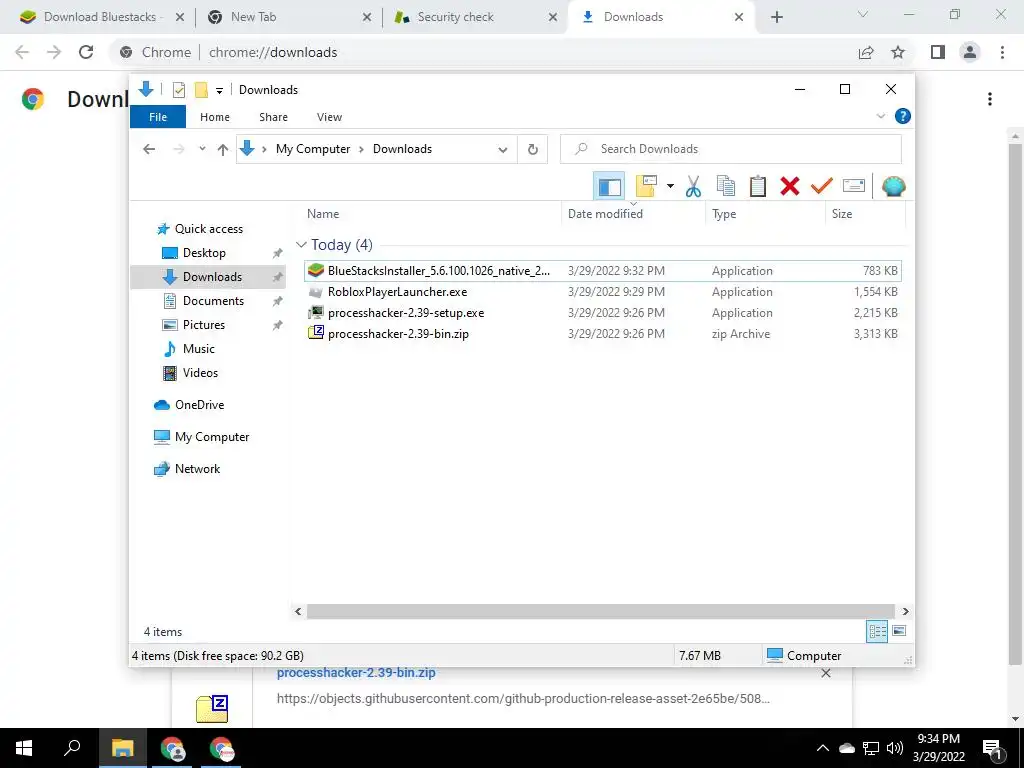The width and height of the screenshot is (1024, 768).
Task: Click the Properties quick access icon in title bar
Action: pyautogui.click(x=178, y=90)
